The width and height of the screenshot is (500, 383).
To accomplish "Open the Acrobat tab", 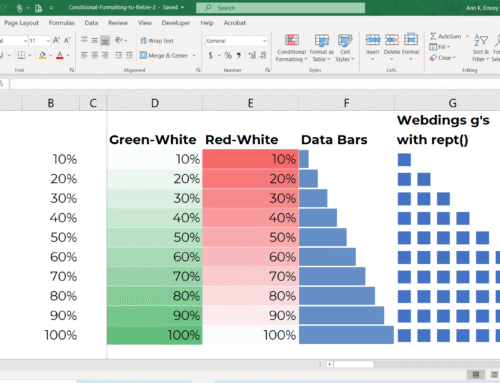I will coord(234,23).
